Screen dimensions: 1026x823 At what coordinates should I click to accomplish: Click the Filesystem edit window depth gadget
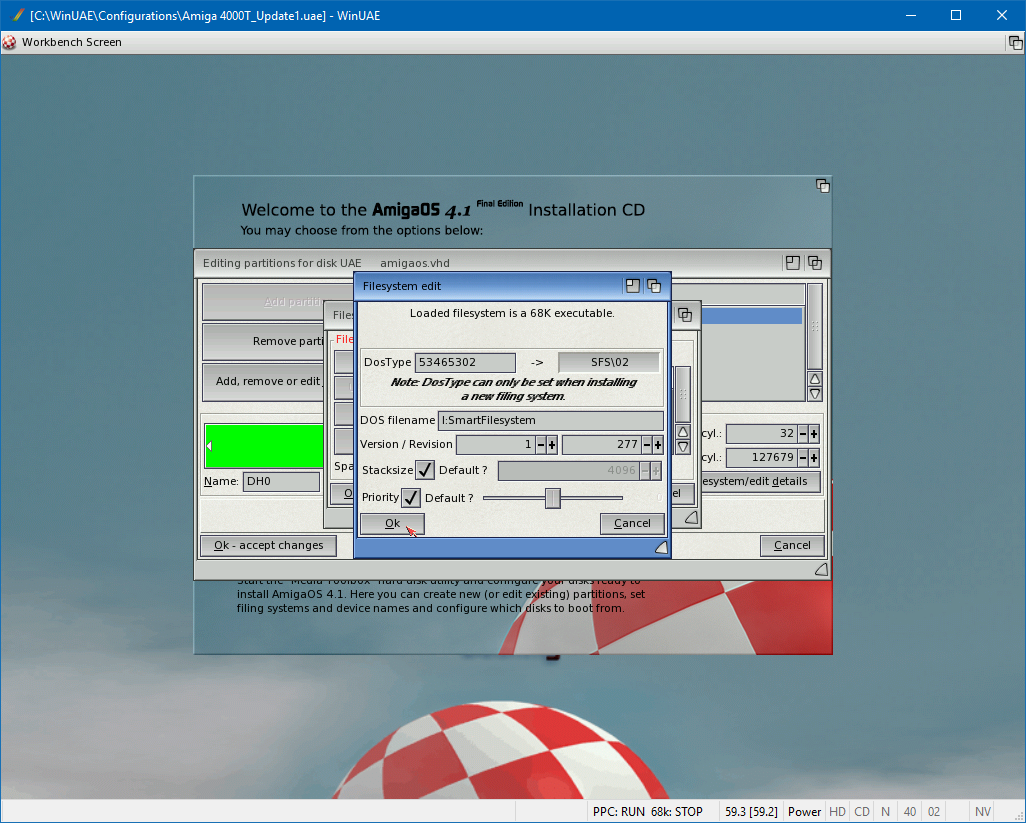(653, 286)
